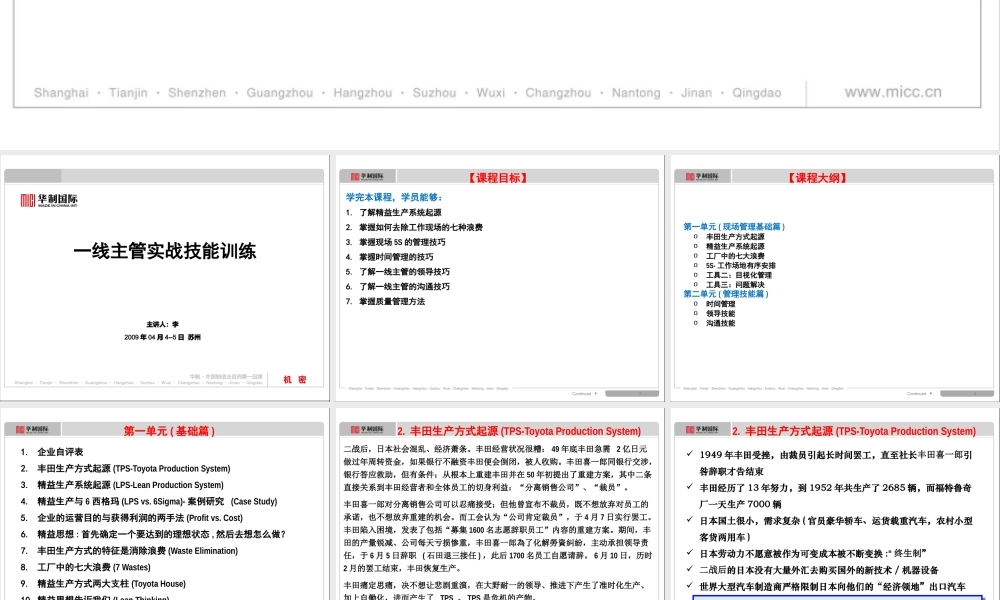Click the bullet beginning "1949年丰田受挫"
The height and width of the screenshot is (600, 1000).
835,464
